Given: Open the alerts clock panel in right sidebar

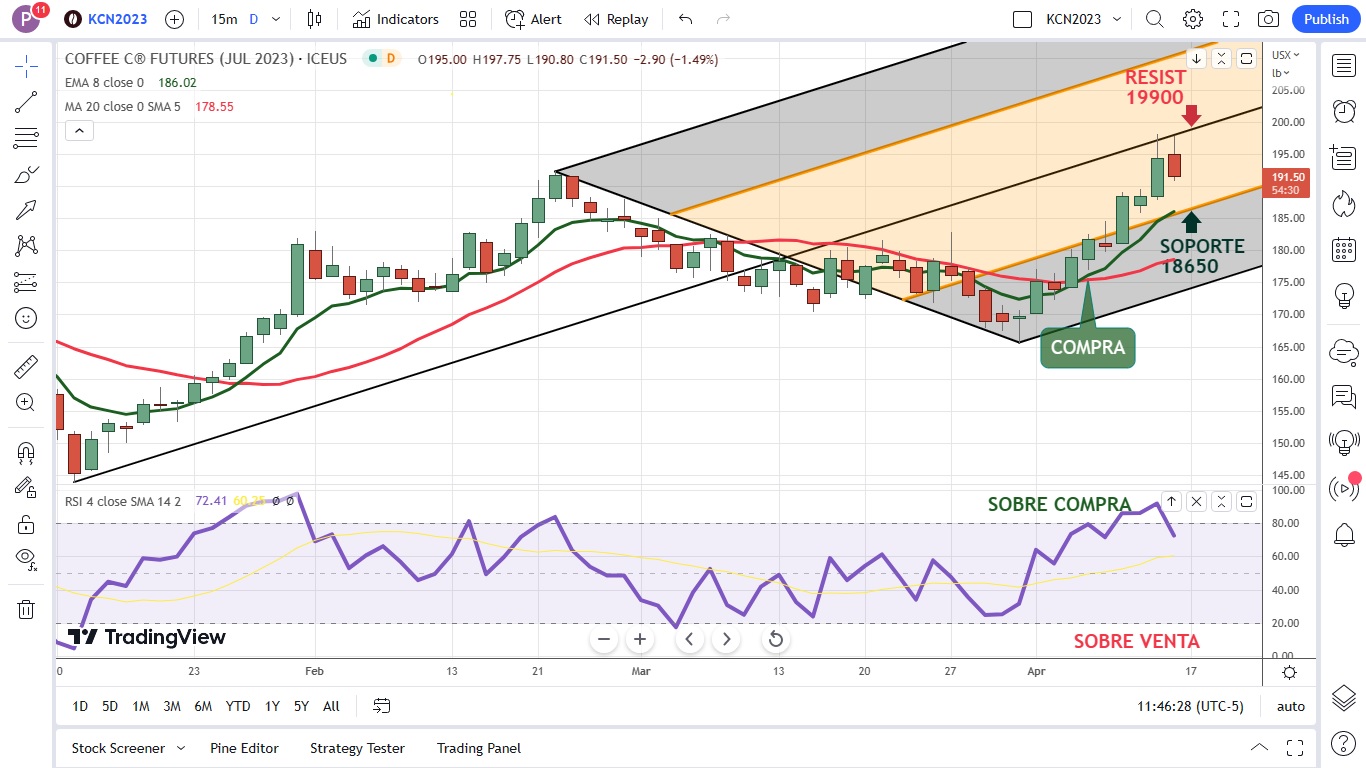Looking at the screenshot, I should coord(1344,111).
